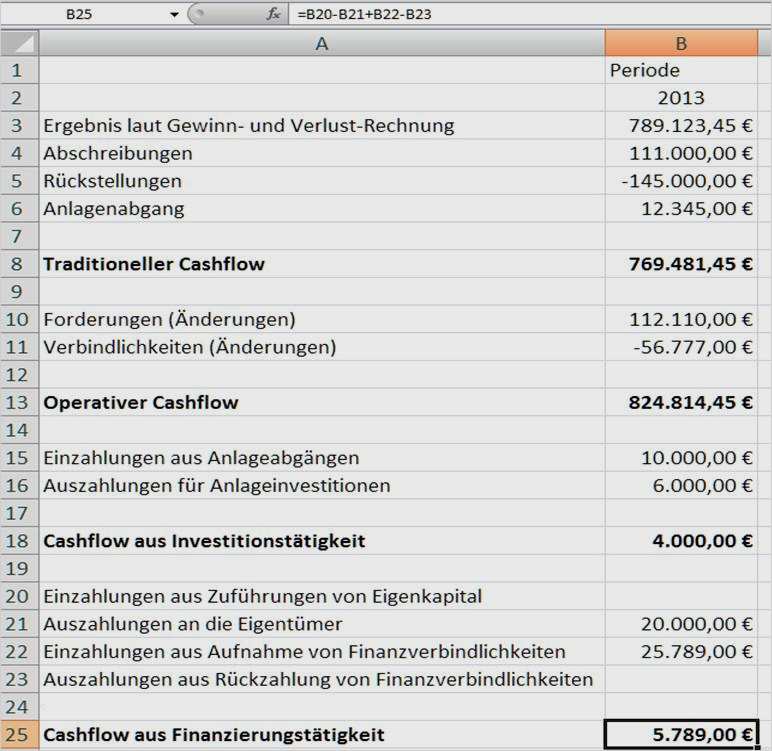The height and width of the screenshot is (751, 772).
Task: Select 'Einzahlungen aus Zuführungen von Eigenkapital' cell
Action: pyautogui.click(x=322, y=596)
